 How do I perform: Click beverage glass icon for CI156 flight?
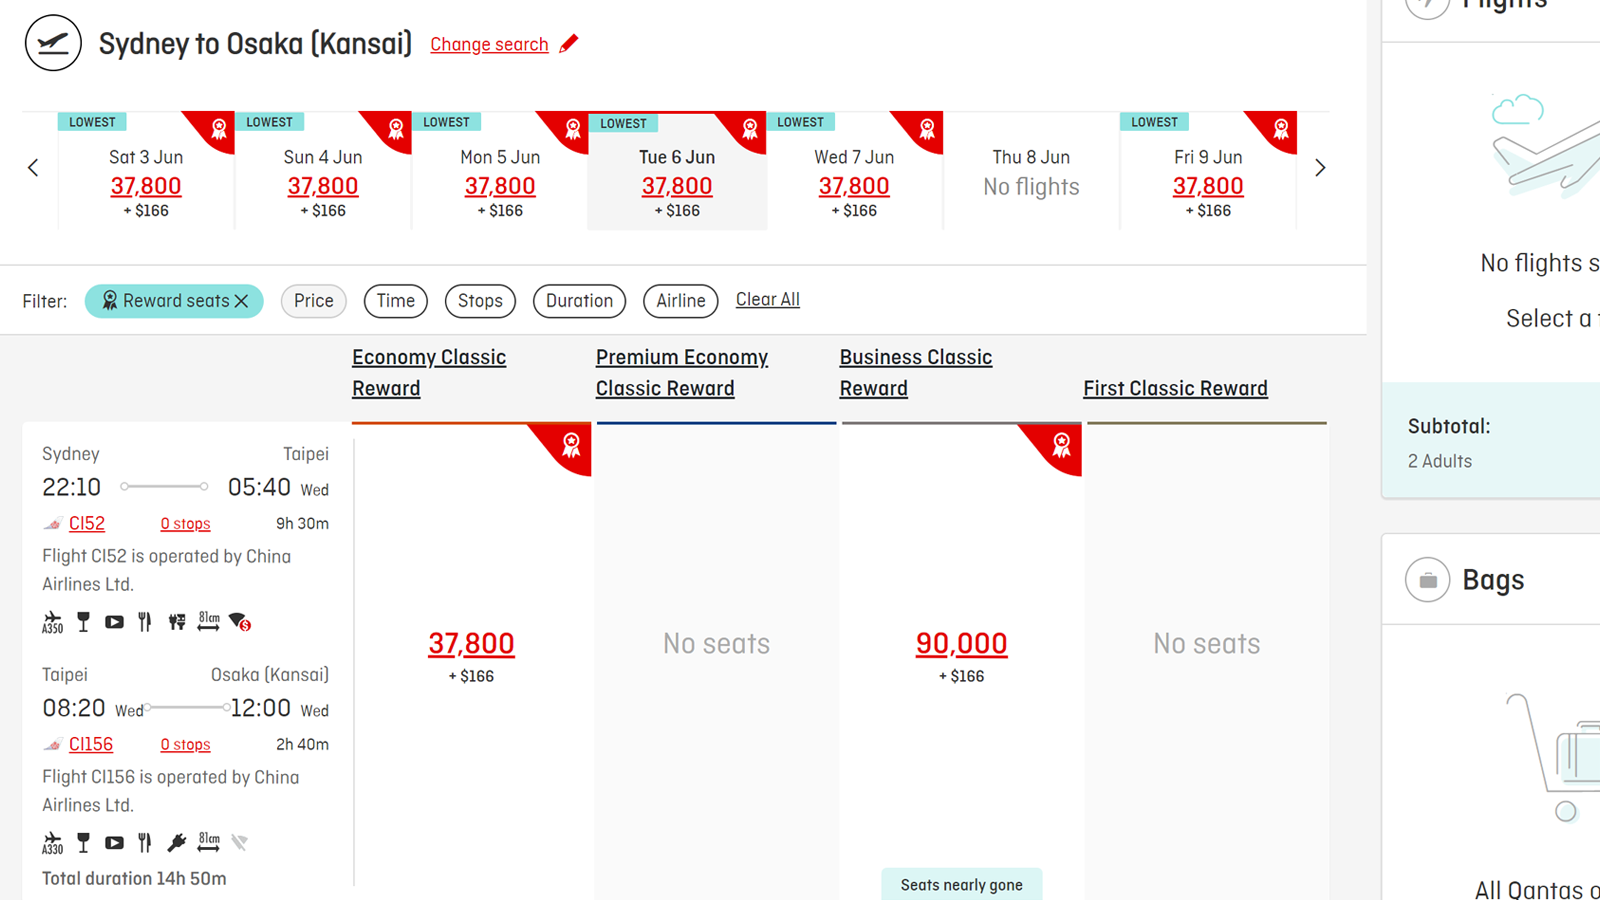pyautogui.click(x=83, y=843)
